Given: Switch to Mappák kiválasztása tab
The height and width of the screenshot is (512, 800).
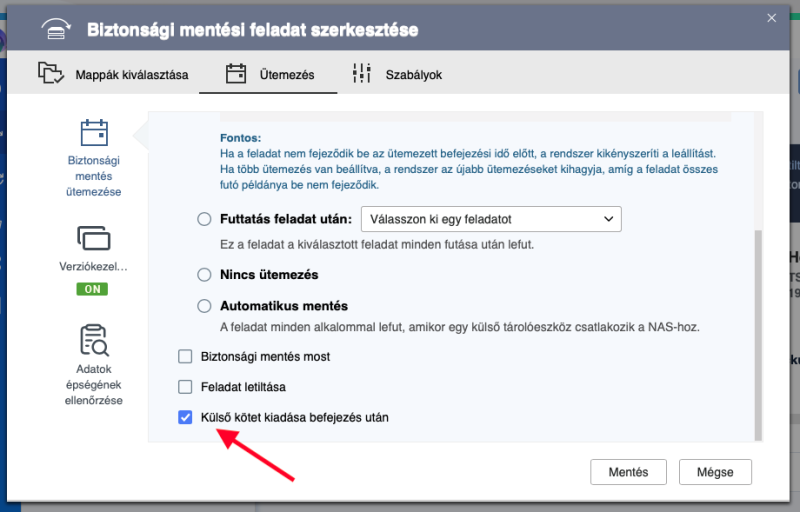Looking at the screenshot, I should click(113, 74).
